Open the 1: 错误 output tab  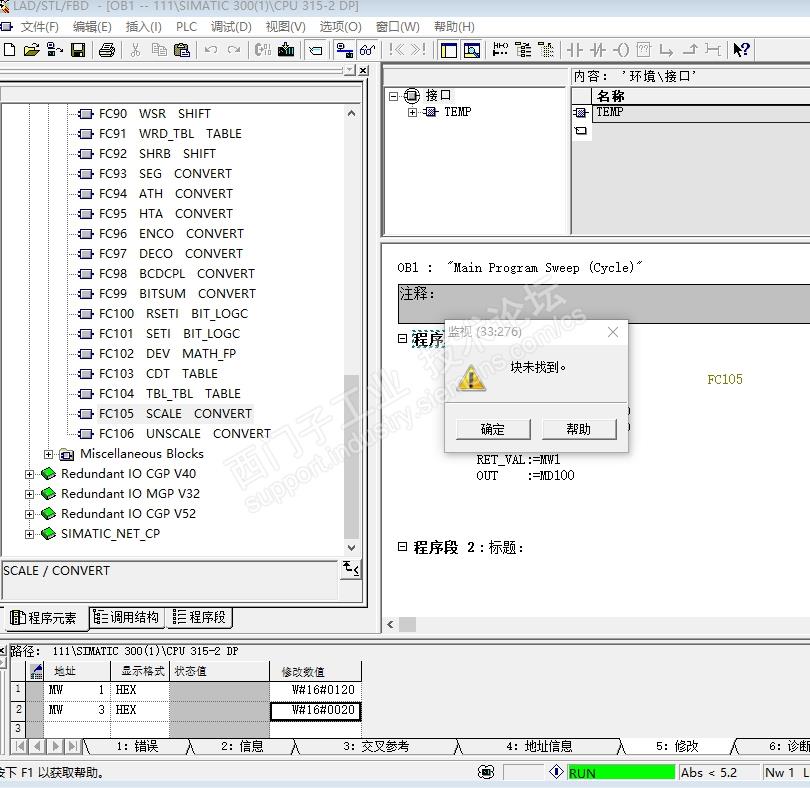coord(137,747)
